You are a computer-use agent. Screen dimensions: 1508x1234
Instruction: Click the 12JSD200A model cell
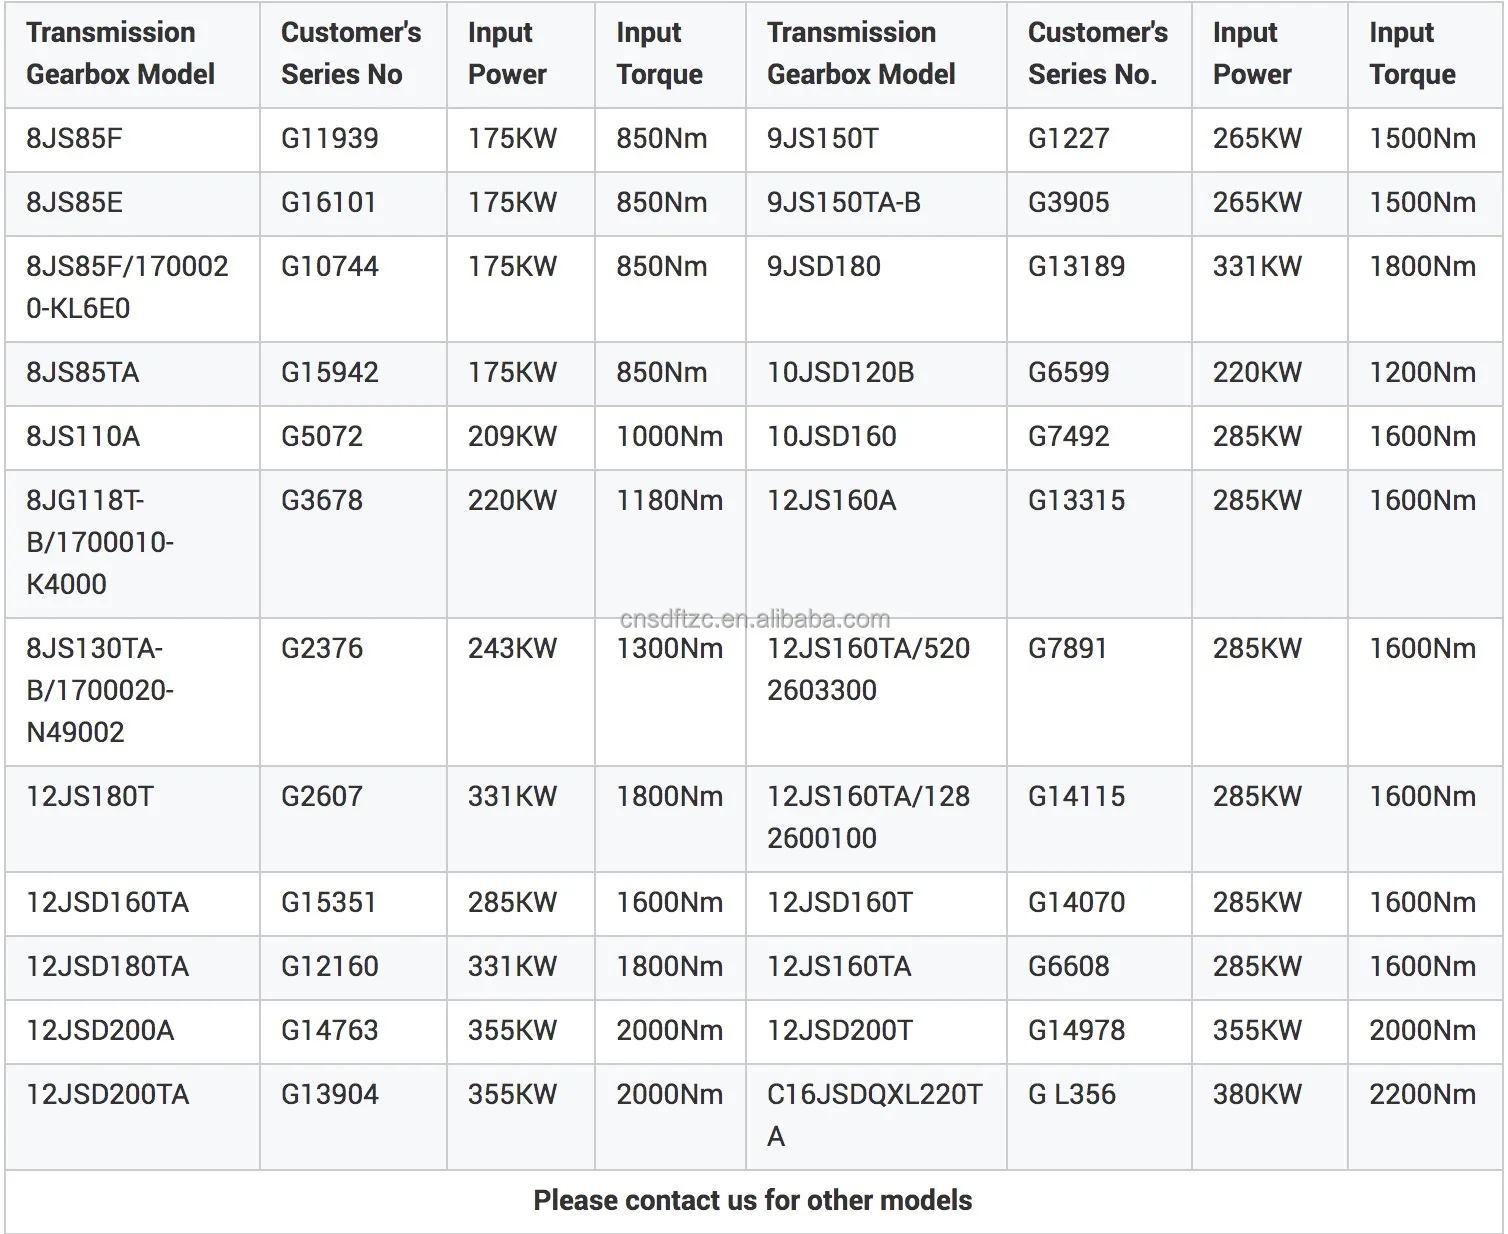pos(100,1031)
